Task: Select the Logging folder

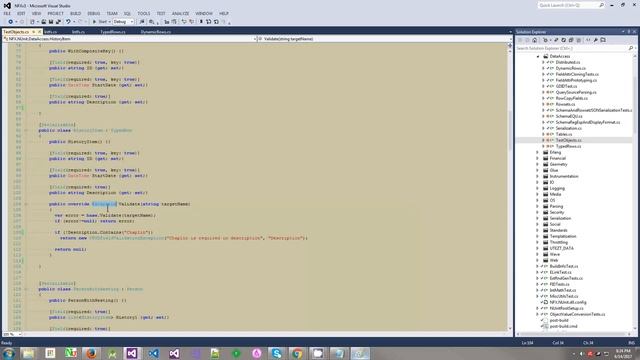Action: click(557, 188)
